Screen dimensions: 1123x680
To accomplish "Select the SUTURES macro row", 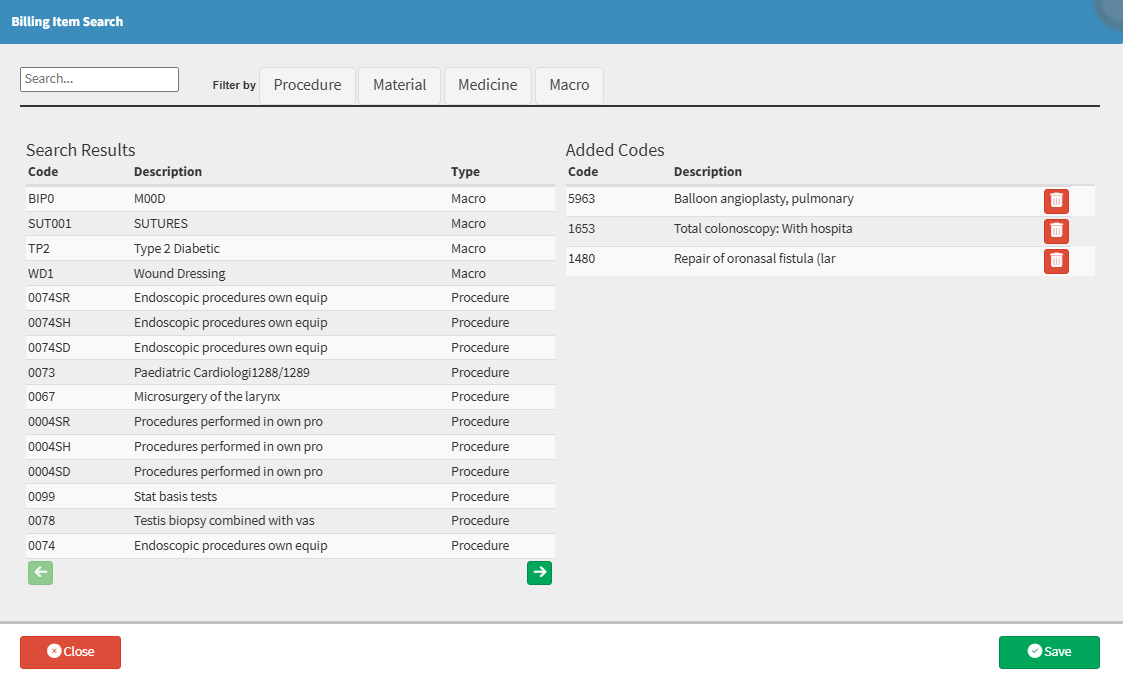I will point(160,224).
